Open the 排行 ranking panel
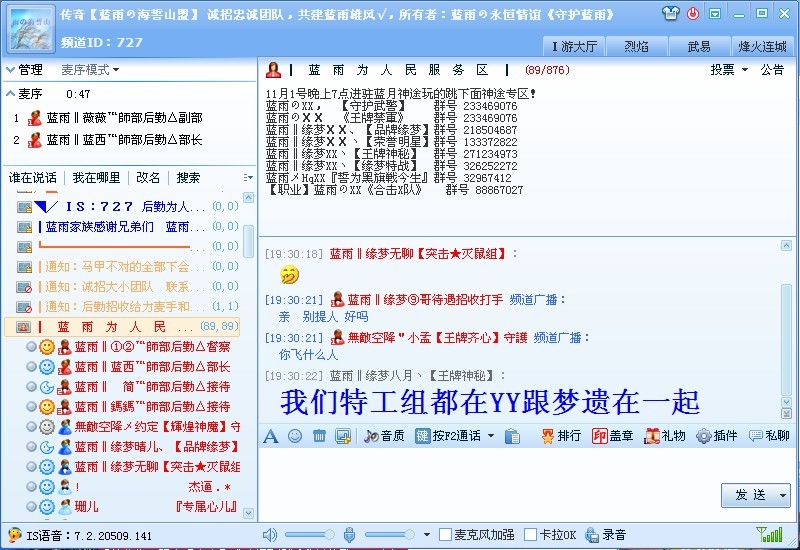This screenshot has height=550, width=800. [x=561, y=436]
